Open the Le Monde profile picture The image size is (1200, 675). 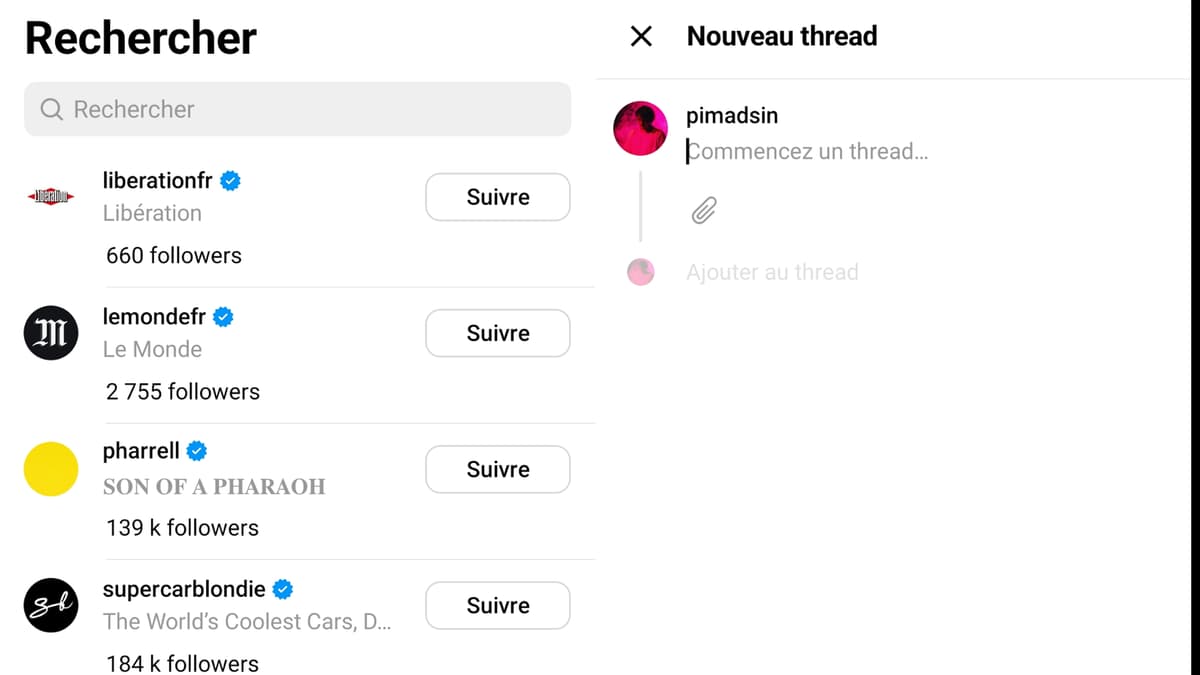(x=50, y=333)
